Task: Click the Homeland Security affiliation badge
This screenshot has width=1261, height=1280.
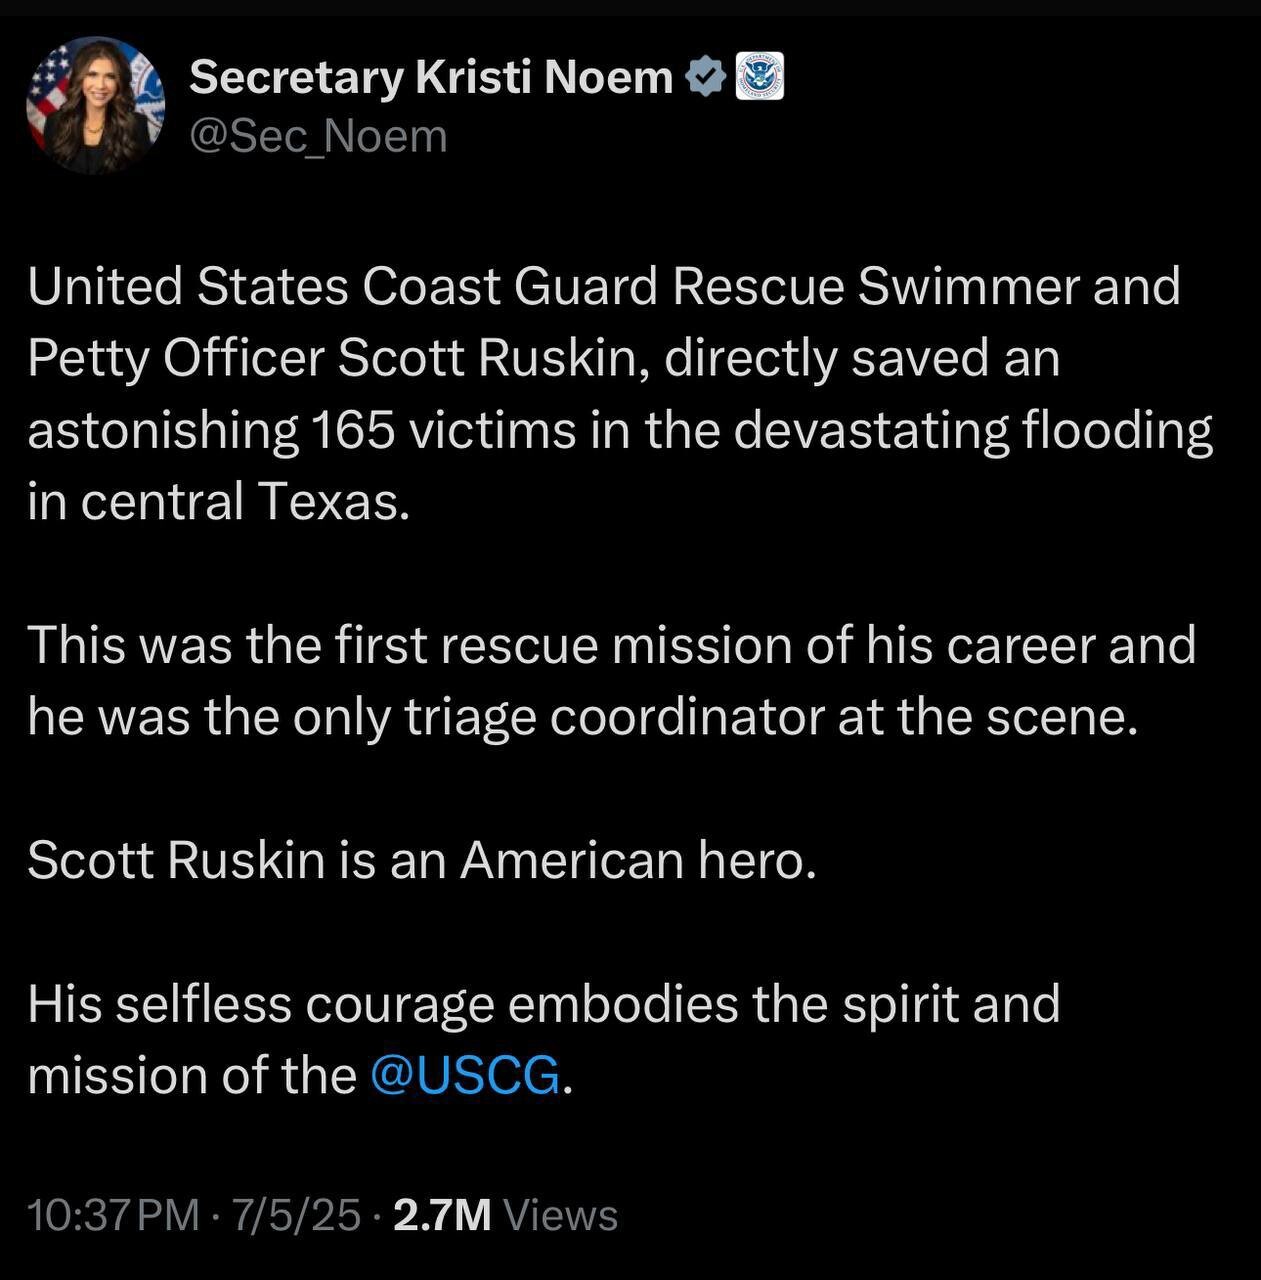Action: click(x=760, y=77)
